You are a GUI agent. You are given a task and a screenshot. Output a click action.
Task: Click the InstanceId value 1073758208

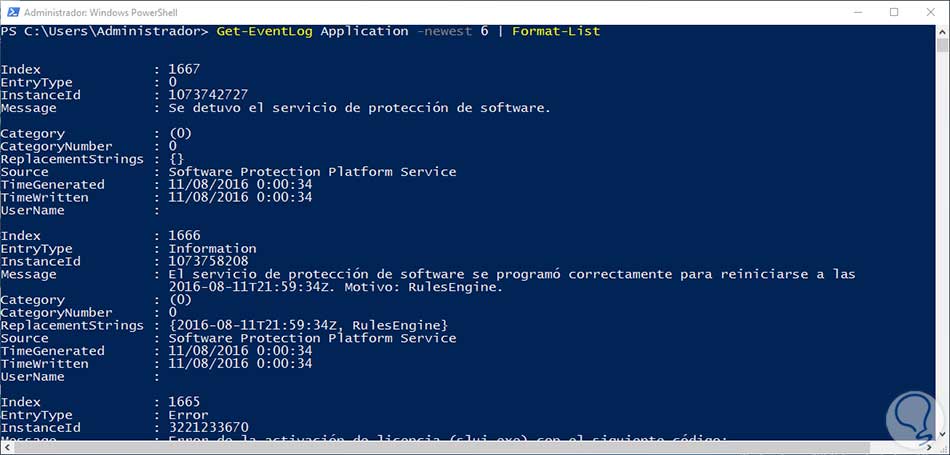click(208, 261)
